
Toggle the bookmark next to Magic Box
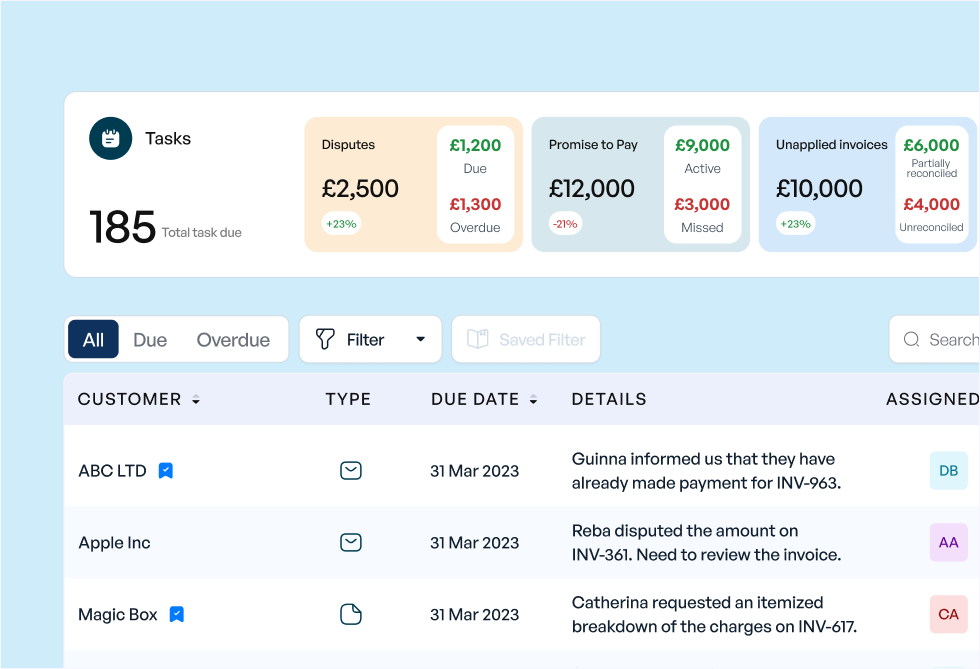175,614
